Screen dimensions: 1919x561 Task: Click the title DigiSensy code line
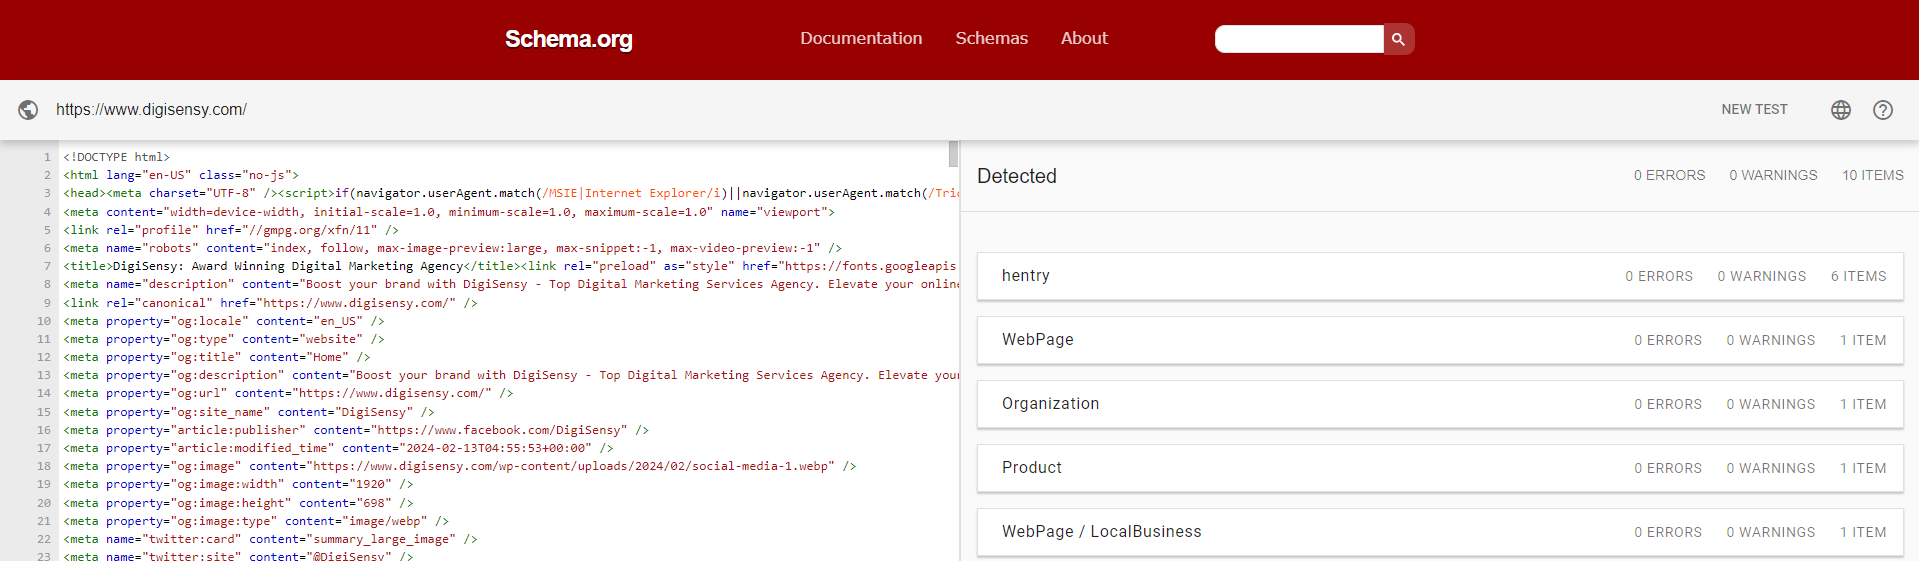509,266
